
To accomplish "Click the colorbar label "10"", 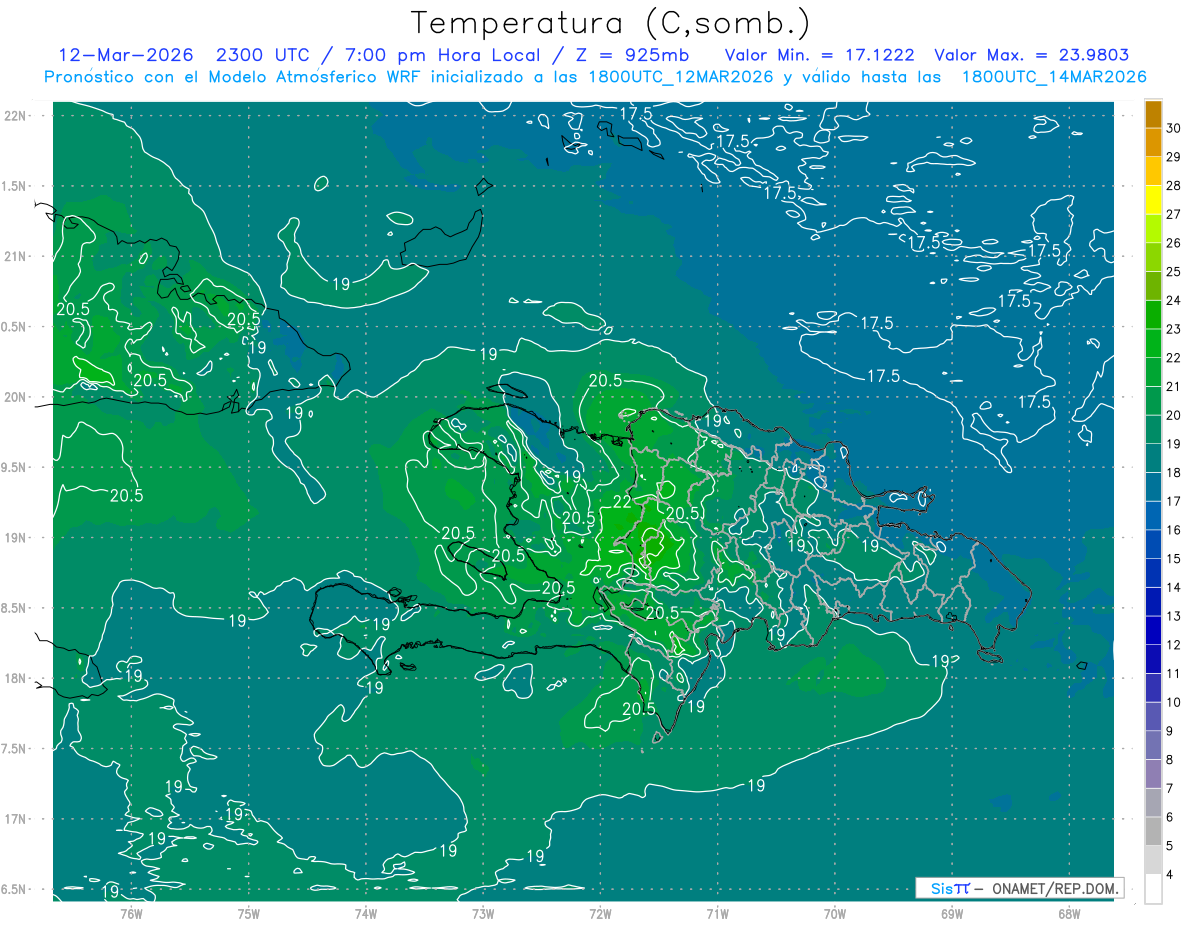I will 1175,702.
